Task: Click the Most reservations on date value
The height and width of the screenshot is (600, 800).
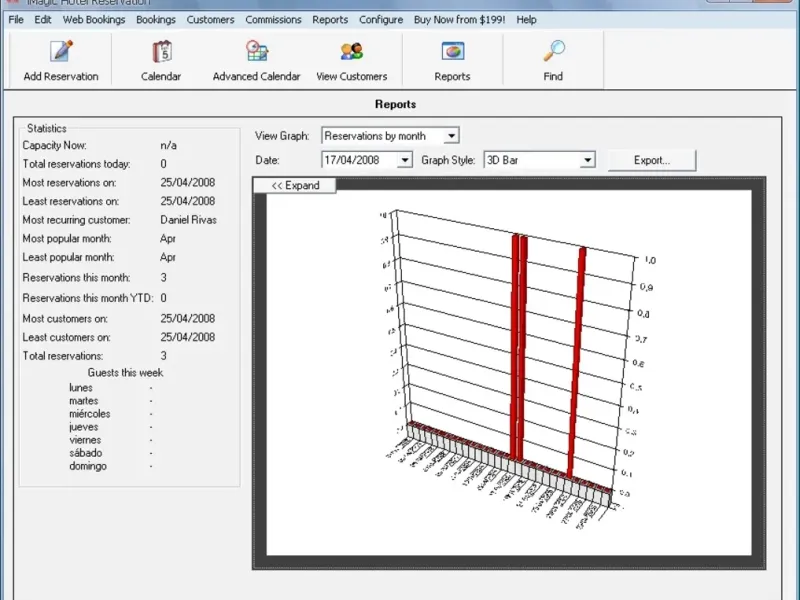Action: pyautogui.click(x=187, y=183)
